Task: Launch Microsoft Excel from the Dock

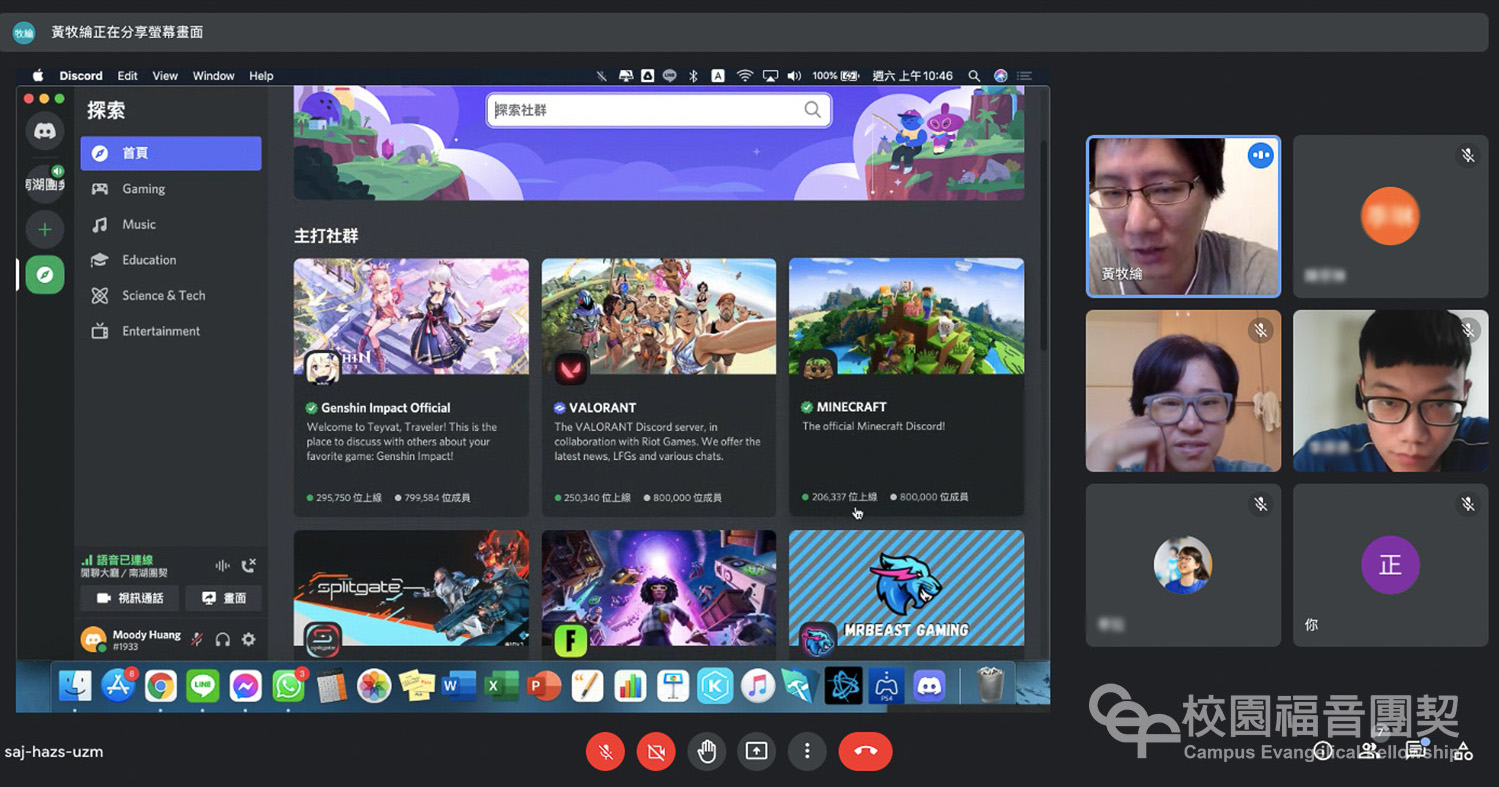Action: pyautogui.click(x=502, y=686)
